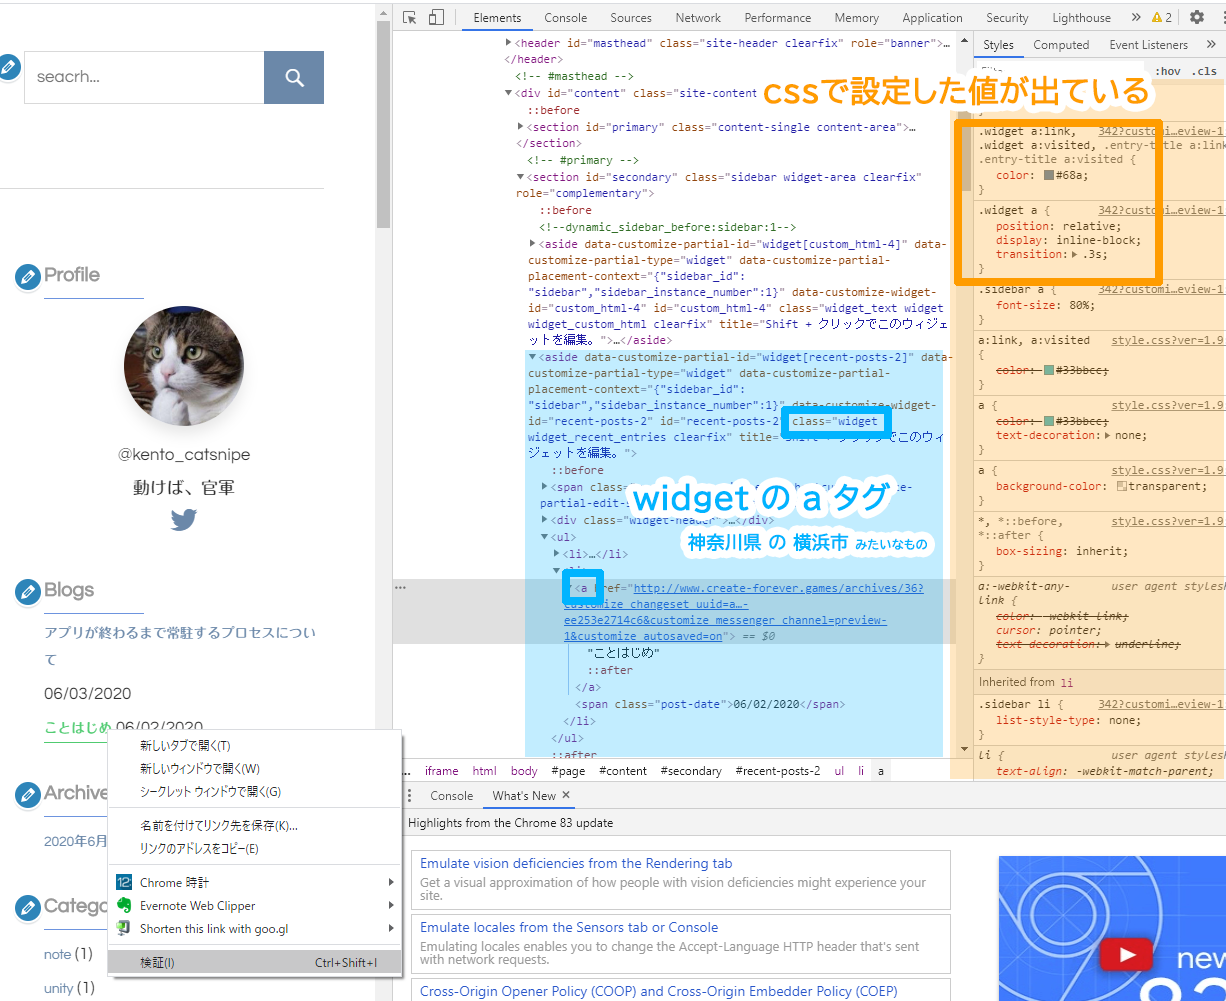This screenshot has height=1001, width=1226.
Task: Click the edit pencil next to Profile
Action: (x=28, y=278)
